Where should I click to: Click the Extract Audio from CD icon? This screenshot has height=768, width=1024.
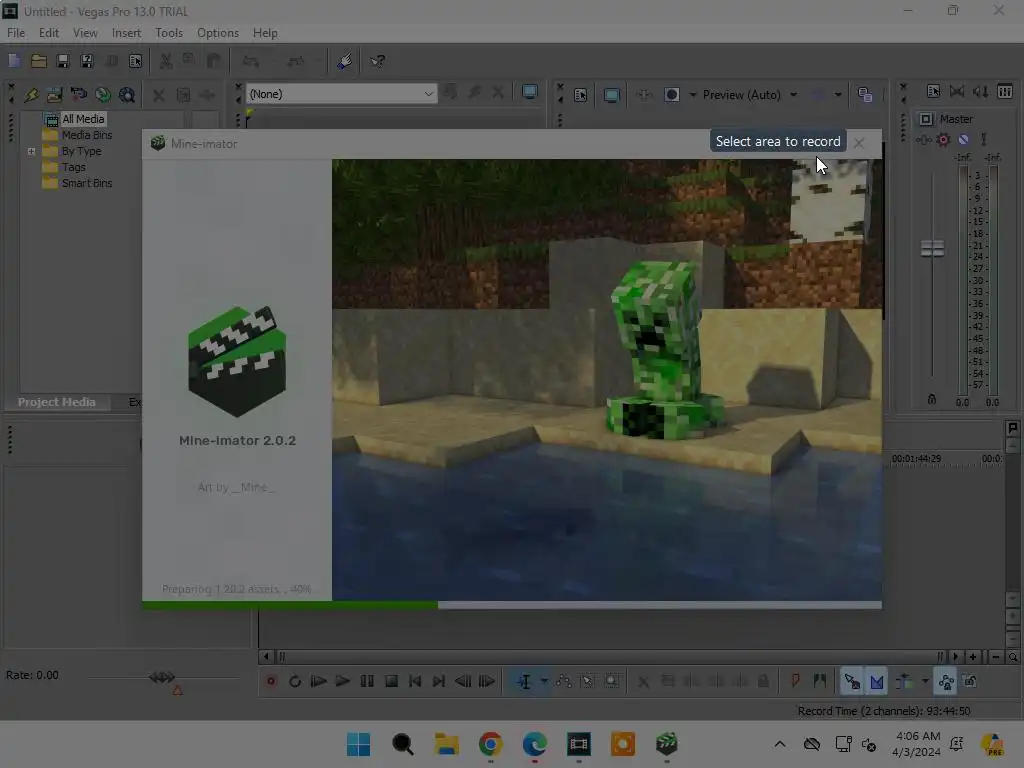(78, 95)
